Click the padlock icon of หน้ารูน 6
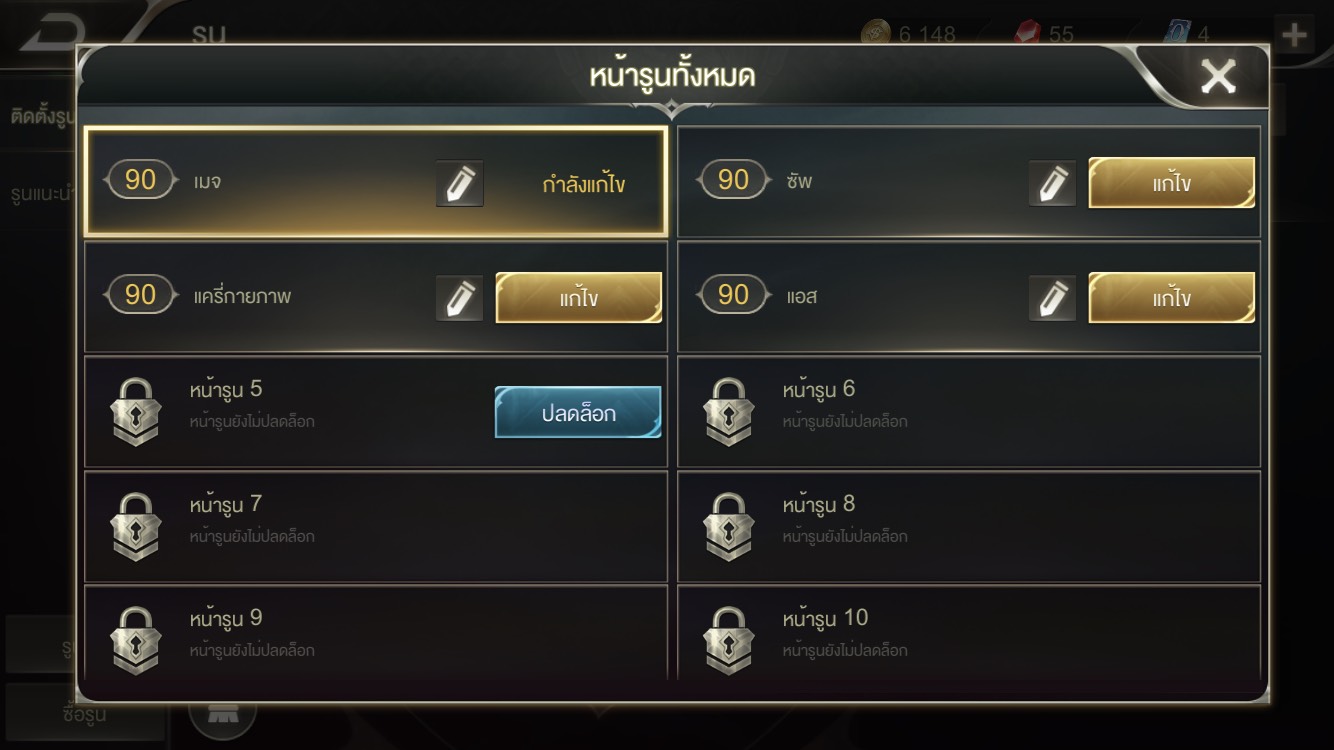The width and height of the screenshot is (1334, 750). (x=728, y=411)
